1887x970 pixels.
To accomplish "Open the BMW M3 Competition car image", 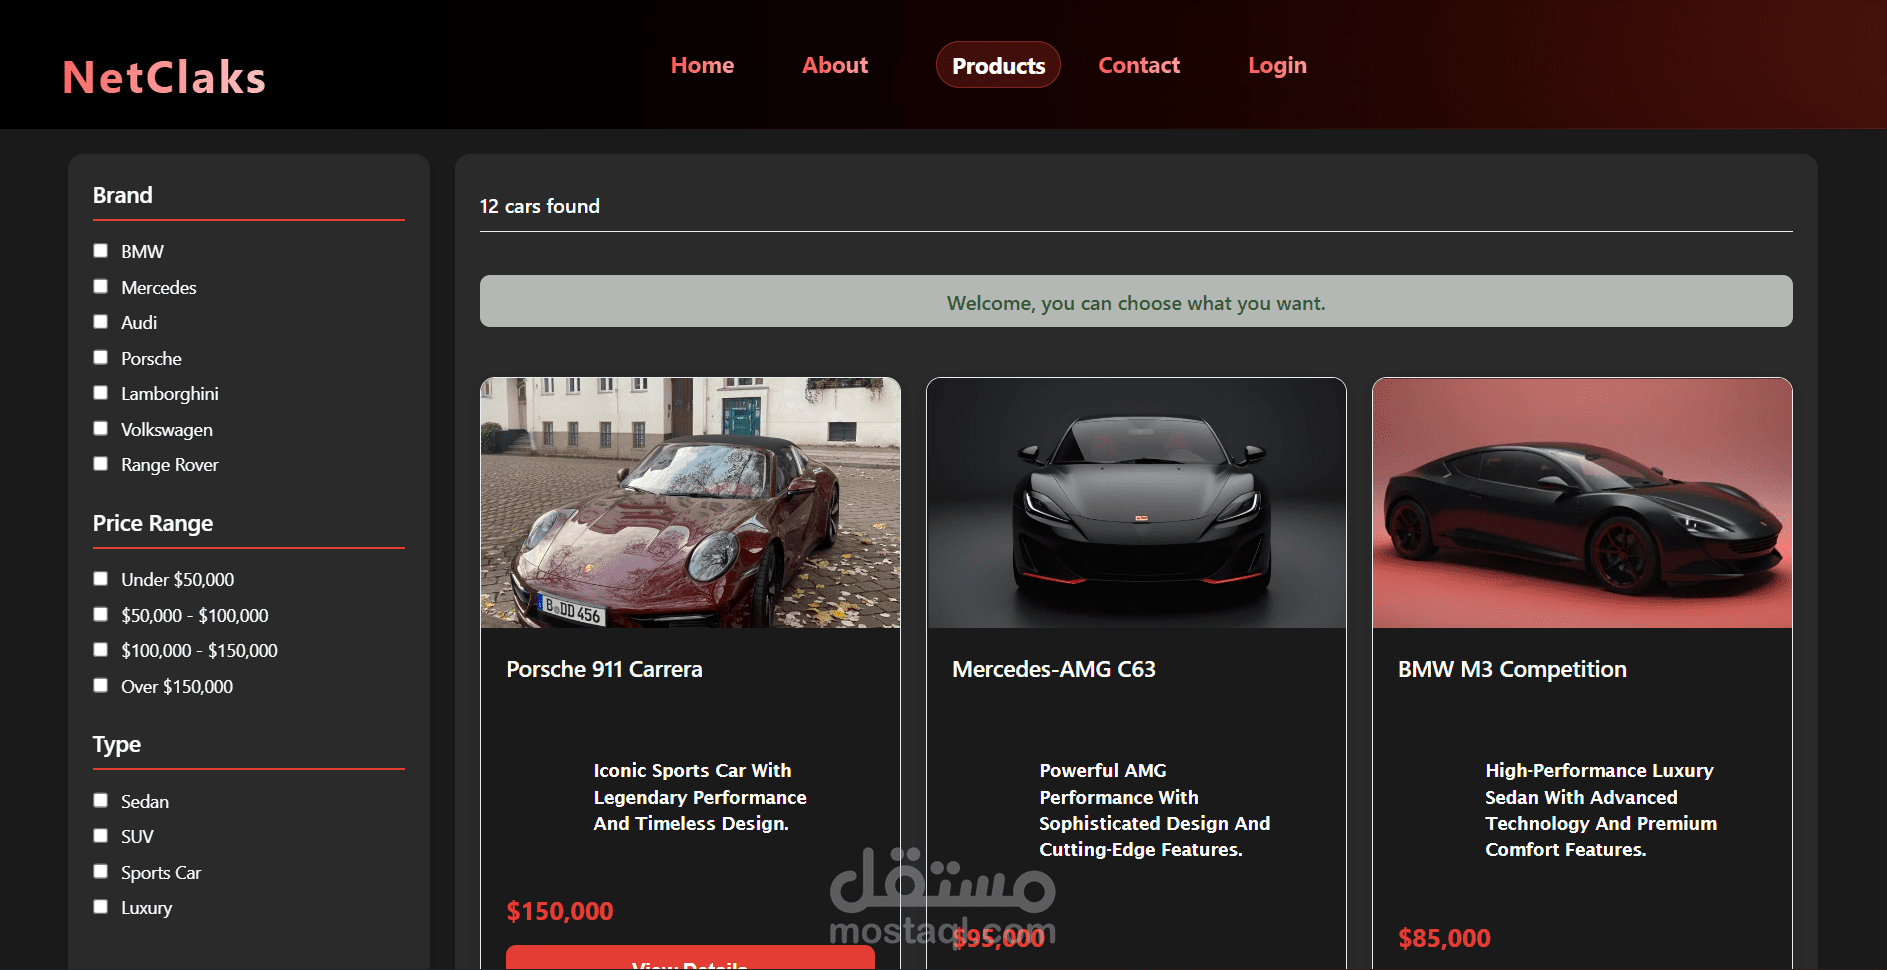I will tap(1582, 503).
